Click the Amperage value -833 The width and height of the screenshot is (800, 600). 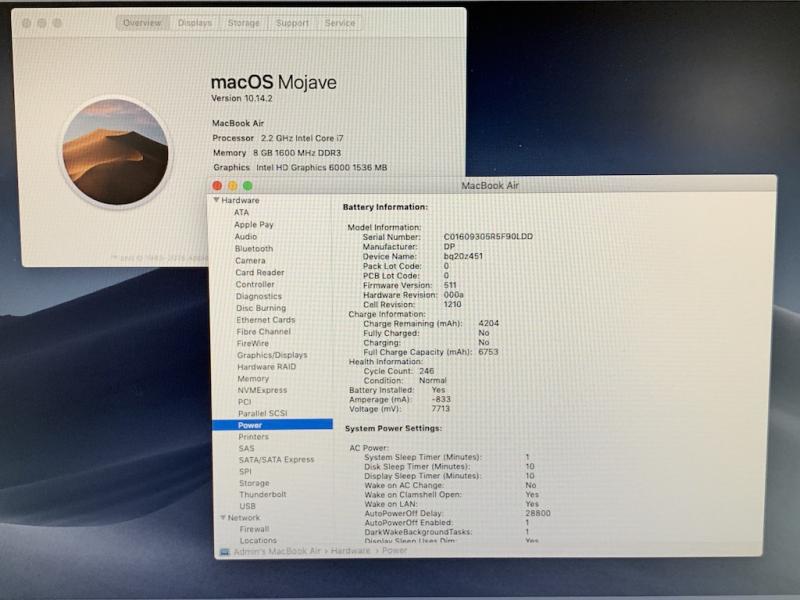[x=441, y=399]
